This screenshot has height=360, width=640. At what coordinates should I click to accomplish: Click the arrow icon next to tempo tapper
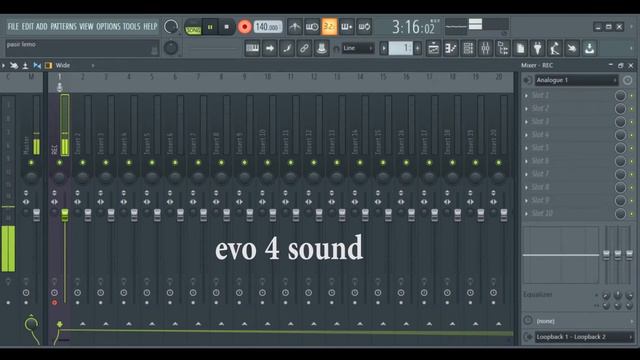tap(572, 49)
